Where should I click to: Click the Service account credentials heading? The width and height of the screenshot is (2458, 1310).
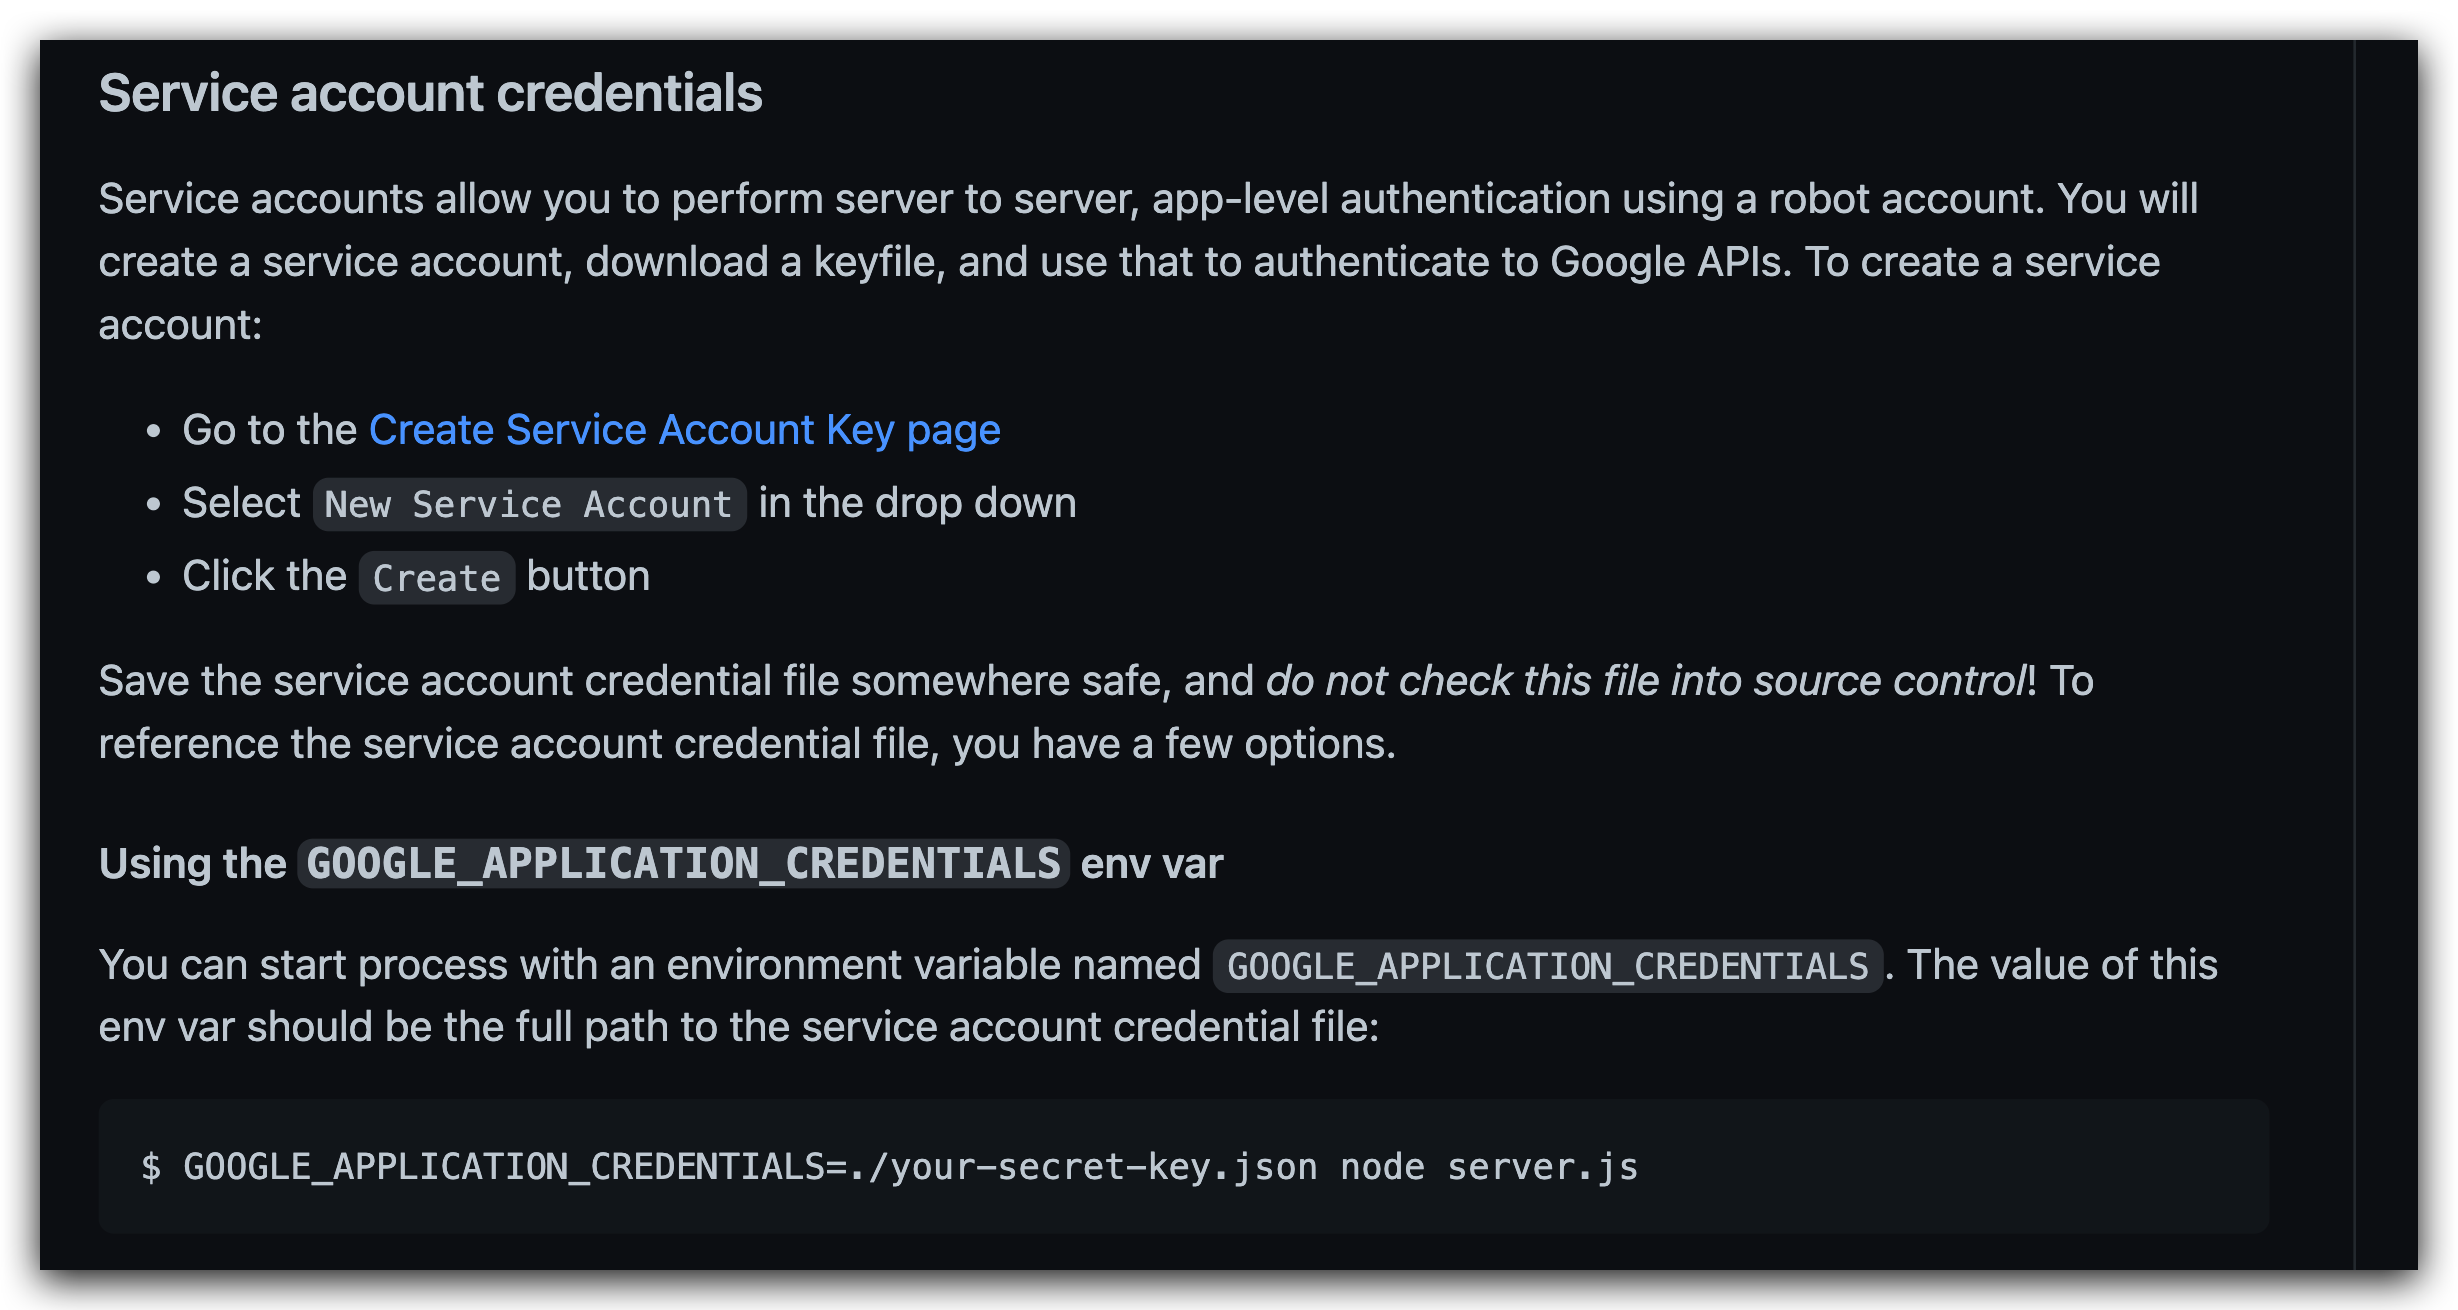coord(430,94)
